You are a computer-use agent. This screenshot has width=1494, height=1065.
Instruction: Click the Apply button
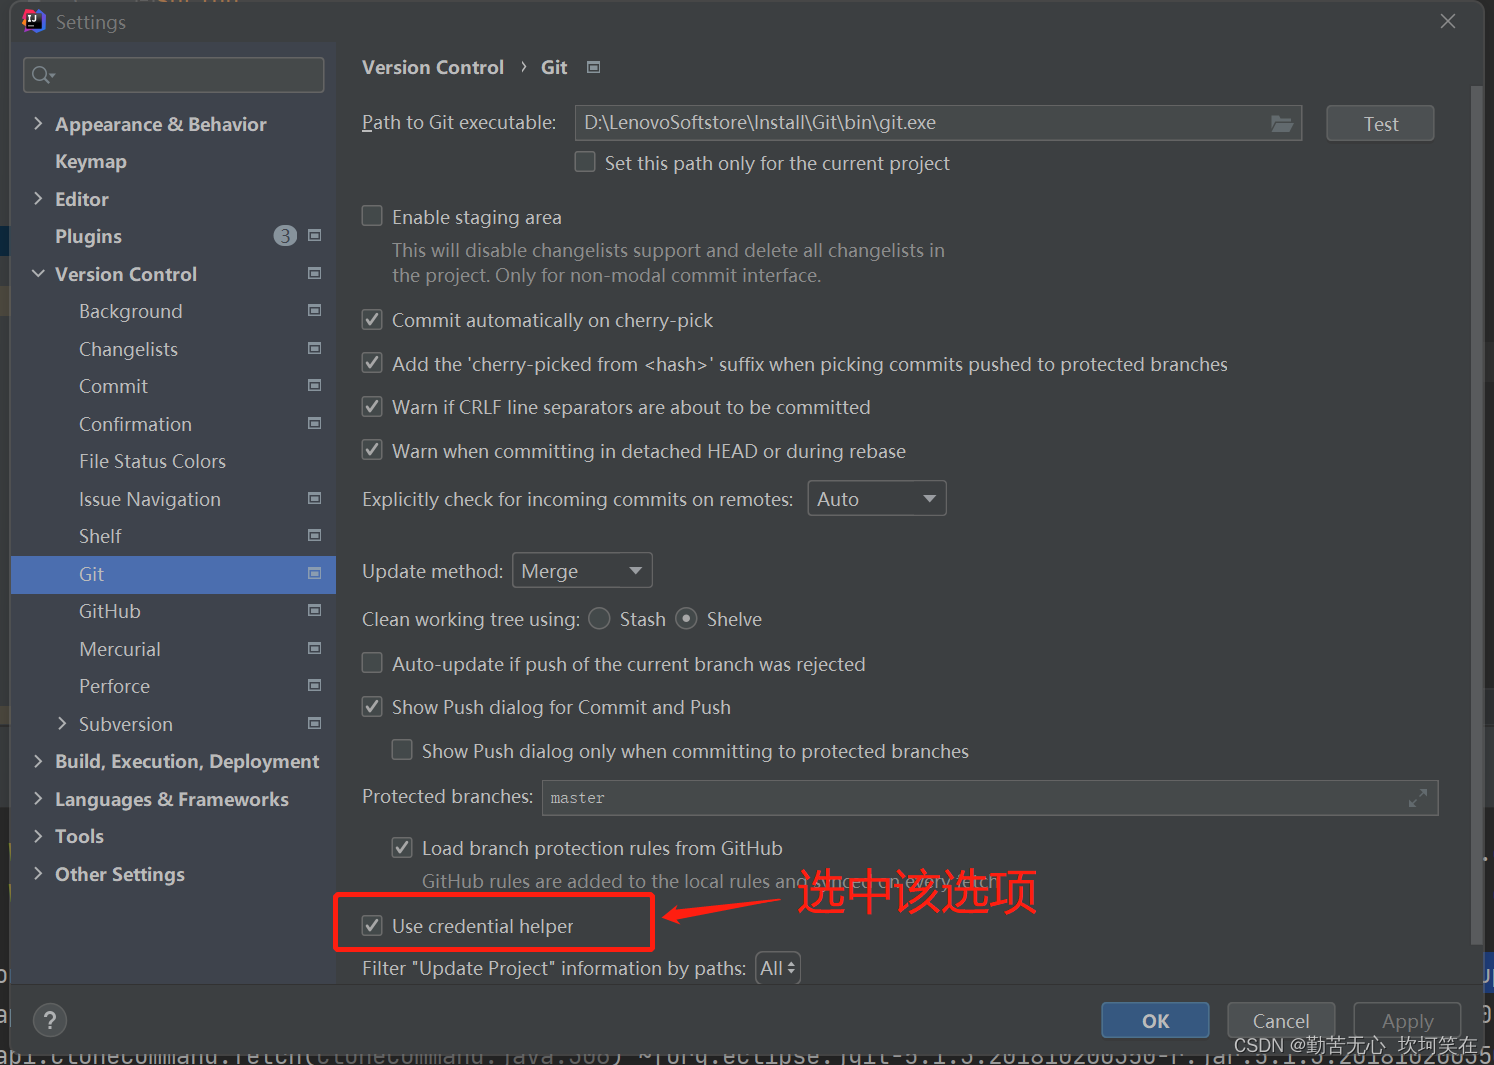coord(1407,1020)
